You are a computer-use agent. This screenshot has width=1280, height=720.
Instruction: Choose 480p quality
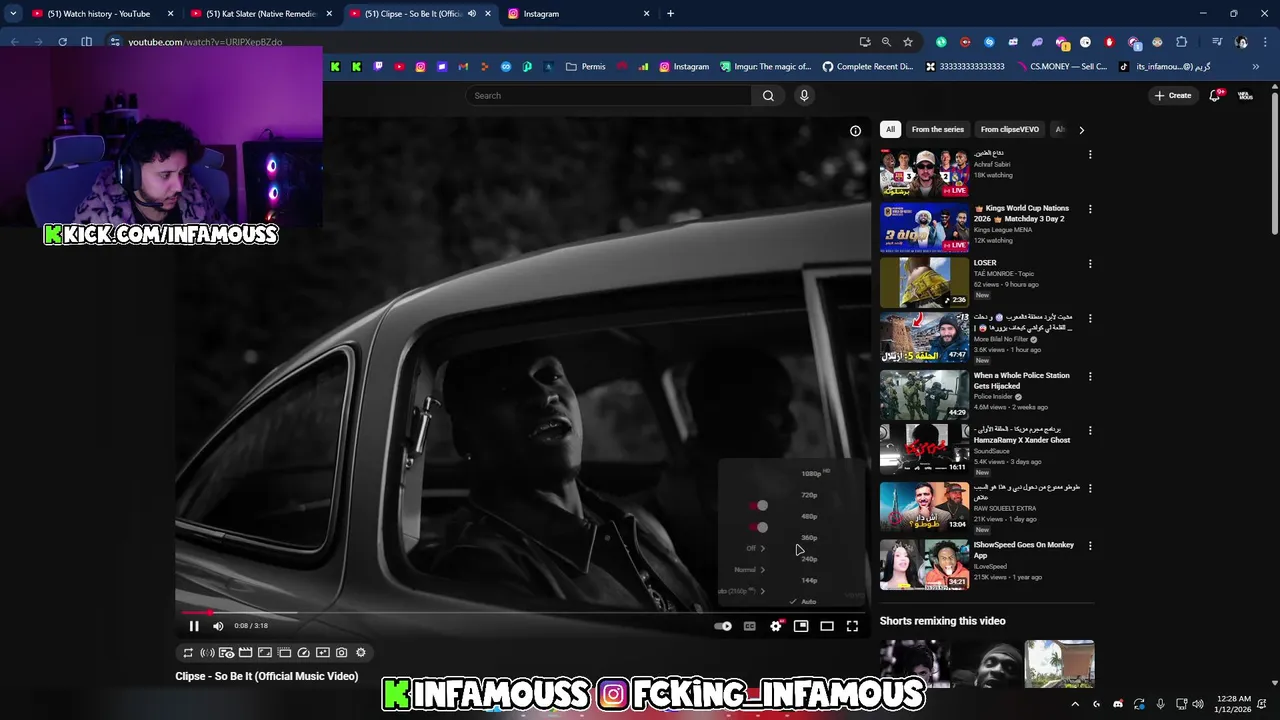pos(809,516)
